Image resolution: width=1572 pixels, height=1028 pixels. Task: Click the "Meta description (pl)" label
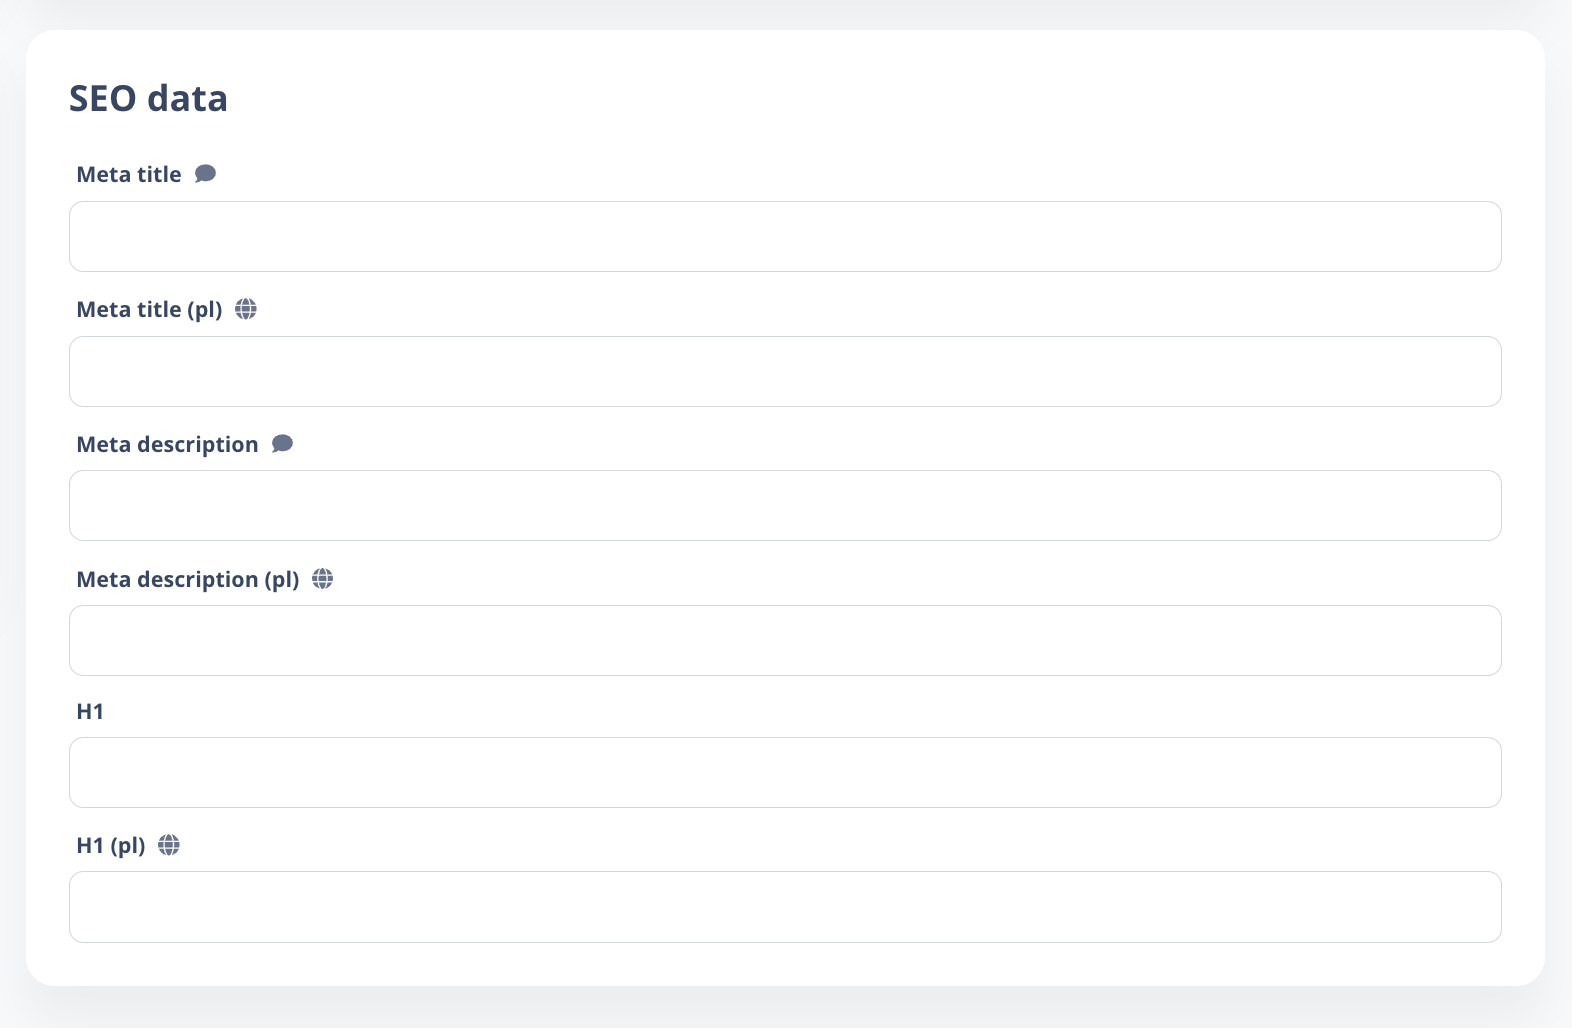(x=188, y=580)
